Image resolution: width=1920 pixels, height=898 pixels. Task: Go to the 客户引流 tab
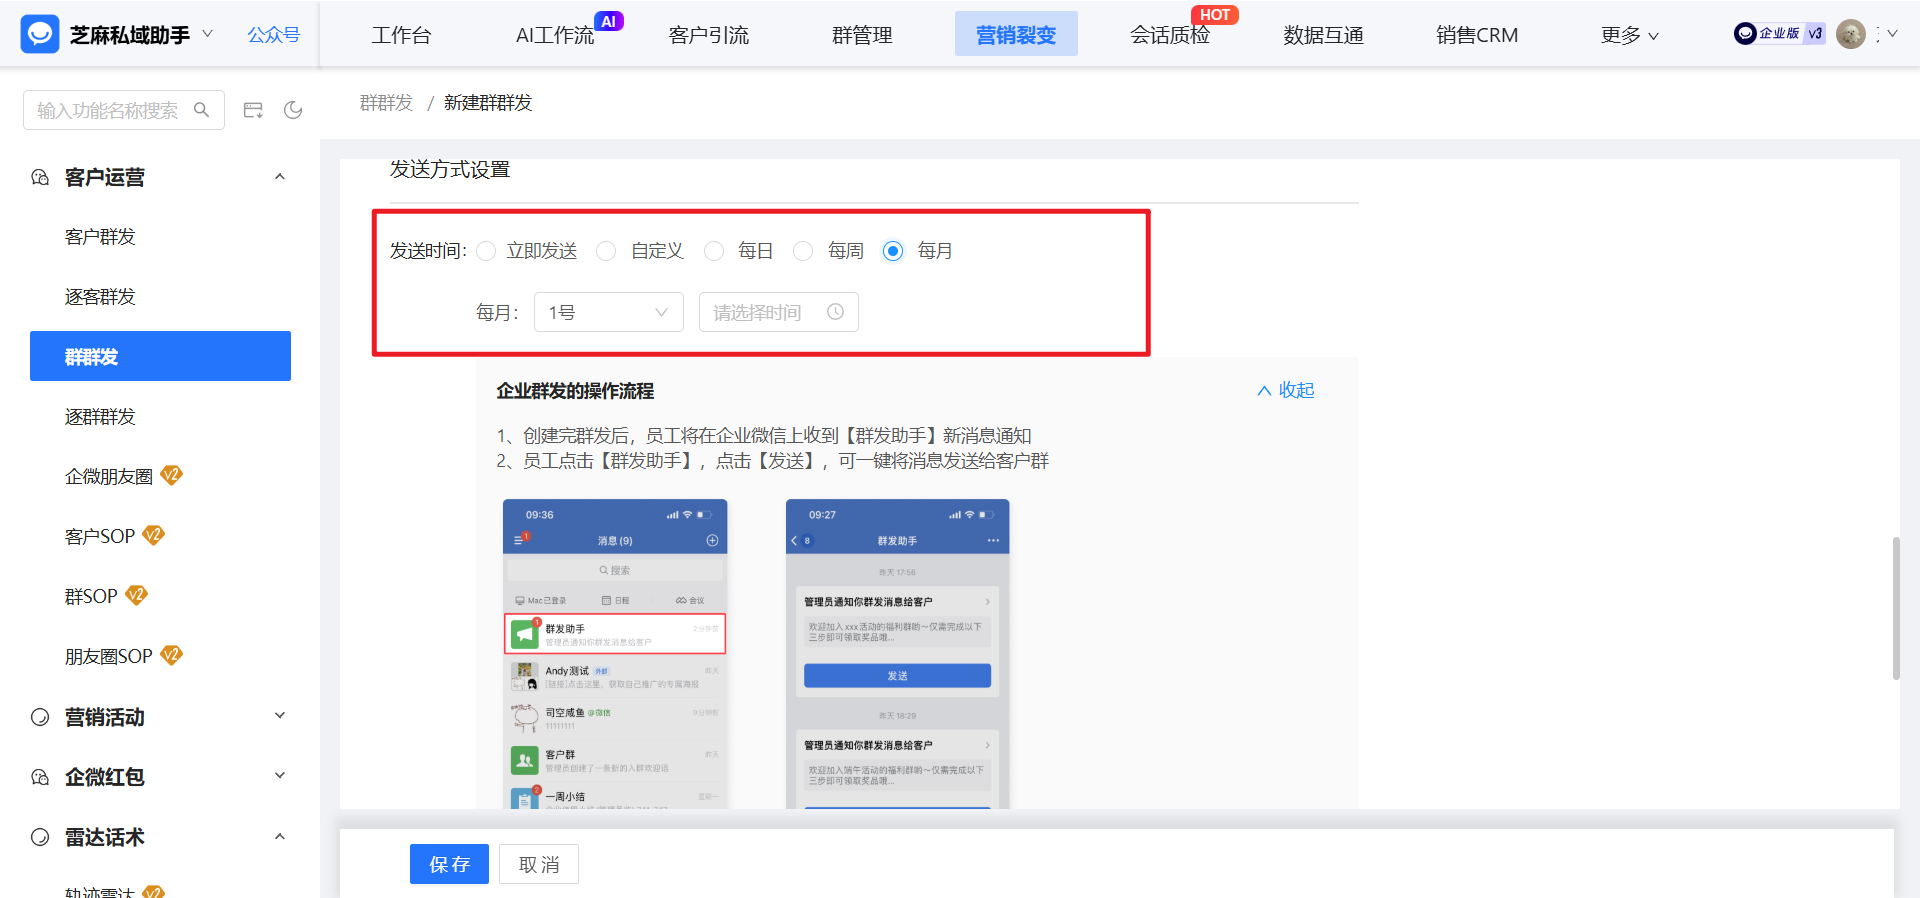click(x=709, y=35)
